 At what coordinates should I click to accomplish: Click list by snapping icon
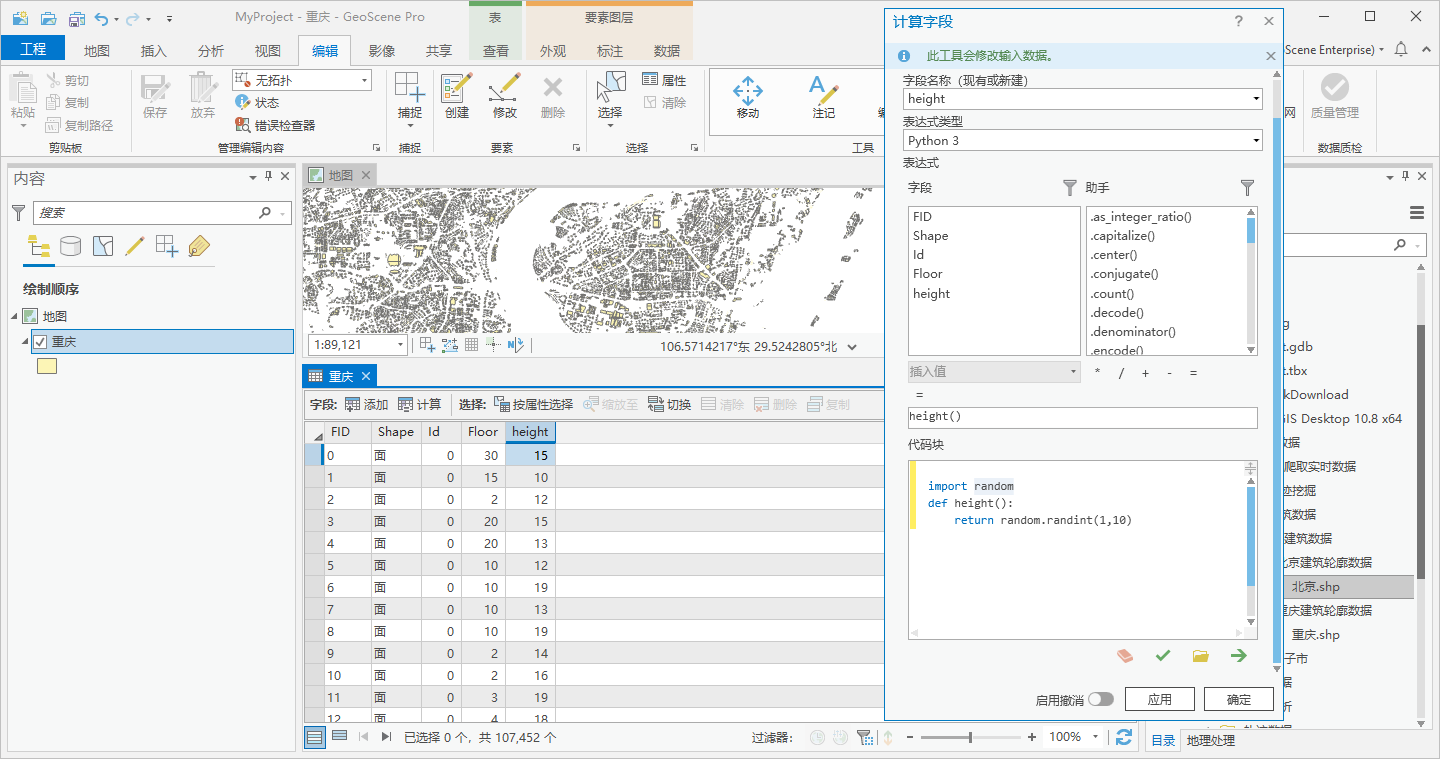click(x=167, y=246)
